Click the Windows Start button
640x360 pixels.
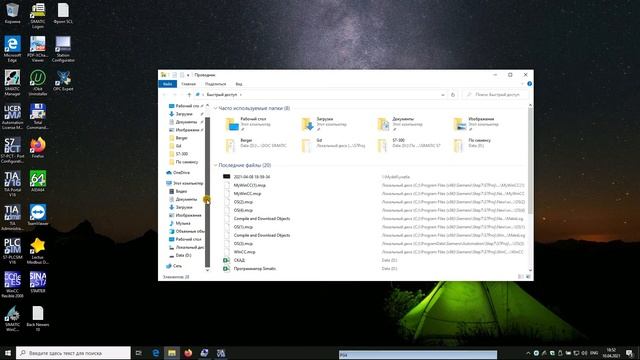(8, 353)
